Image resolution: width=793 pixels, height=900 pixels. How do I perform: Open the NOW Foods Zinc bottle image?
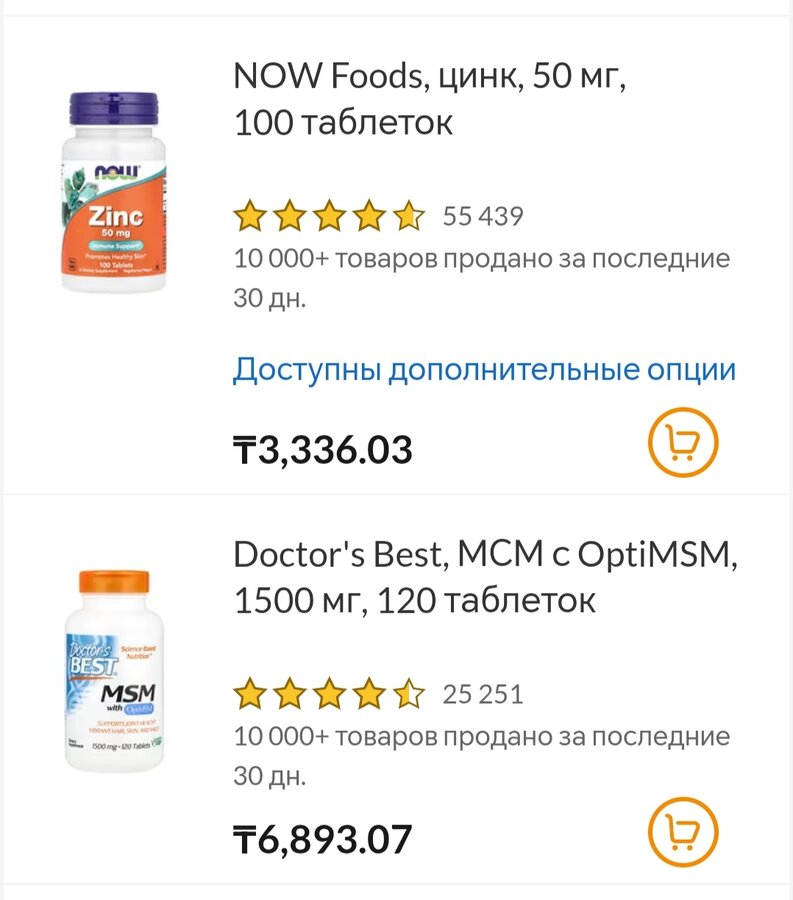coord(117,192)
